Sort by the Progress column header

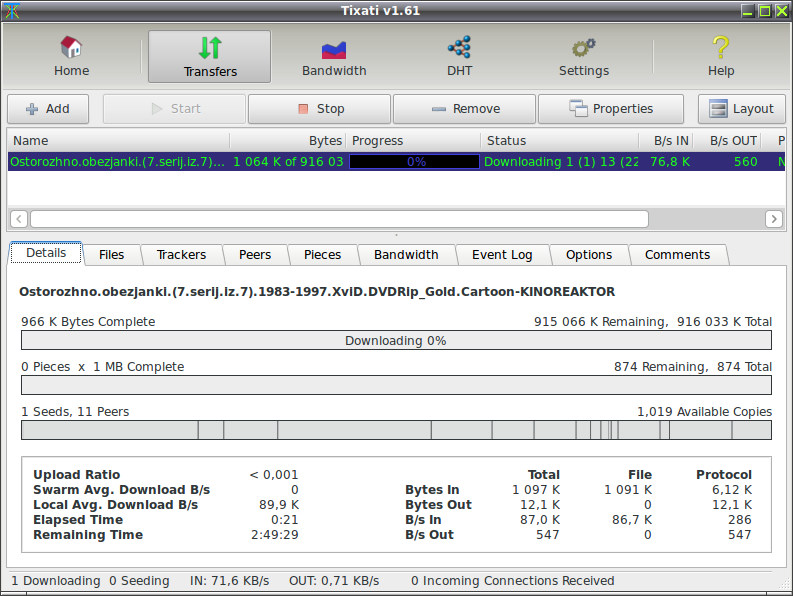pyautogui.click(x=414, y=141)
